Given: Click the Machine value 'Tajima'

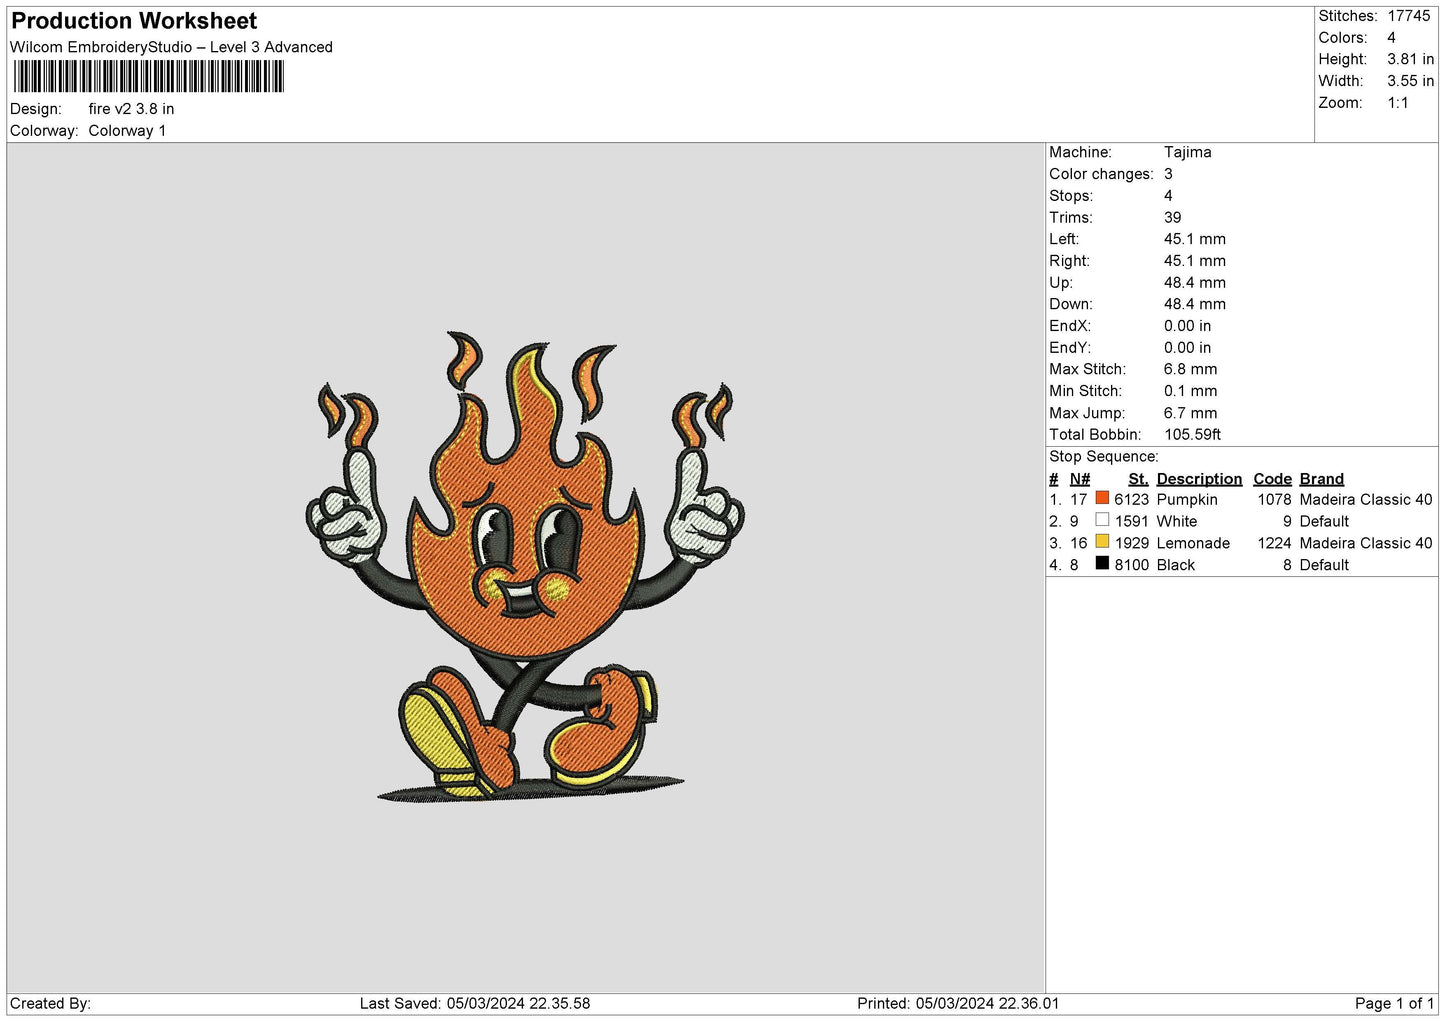Looking at the screenshot, I should (x=1187, y=152).
